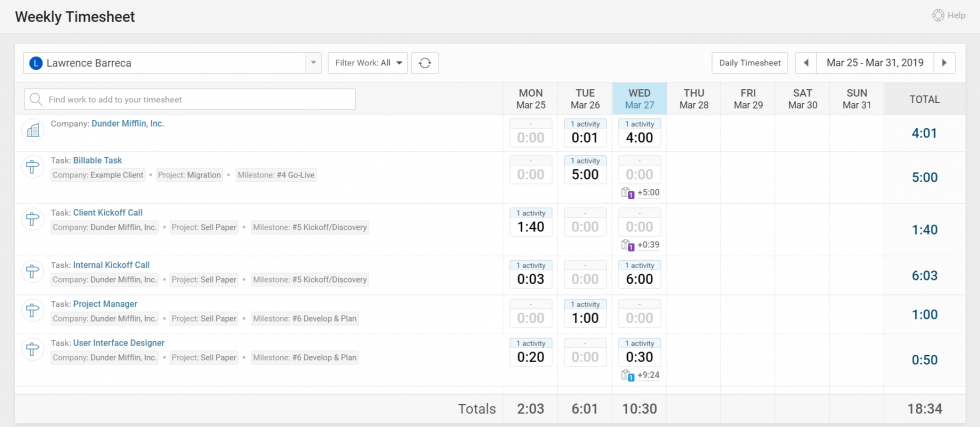Open the Dunder Mifflin, Inc. company link
The image size is (980, 427).
(x=128, y=124)
